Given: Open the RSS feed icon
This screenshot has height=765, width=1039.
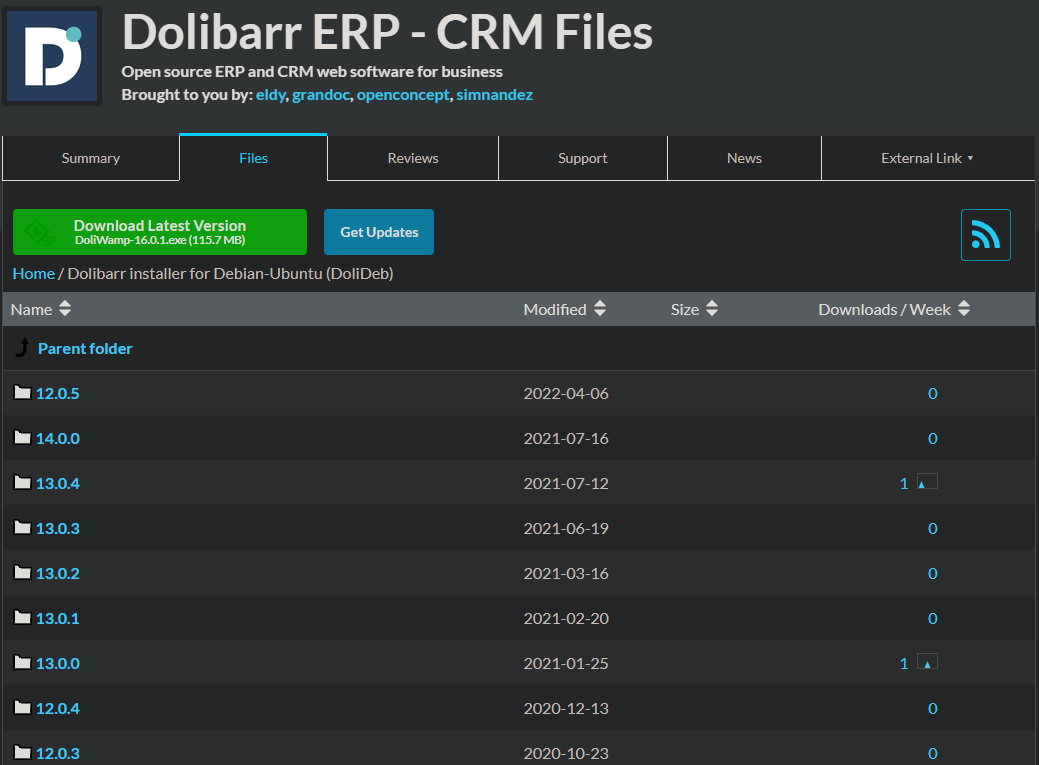Looking at the screenshot, I should click(x=985, y=233).
